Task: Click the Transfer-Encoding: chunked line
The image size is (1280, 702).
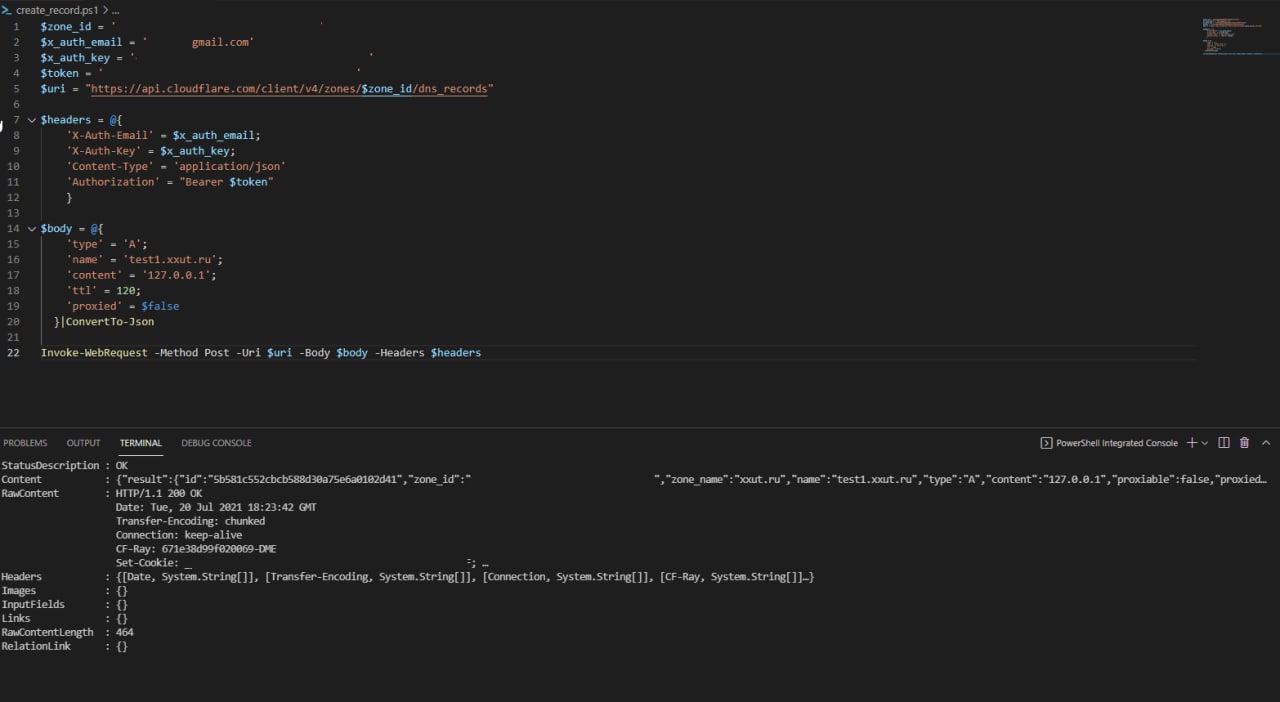Action: click(190, 521)
